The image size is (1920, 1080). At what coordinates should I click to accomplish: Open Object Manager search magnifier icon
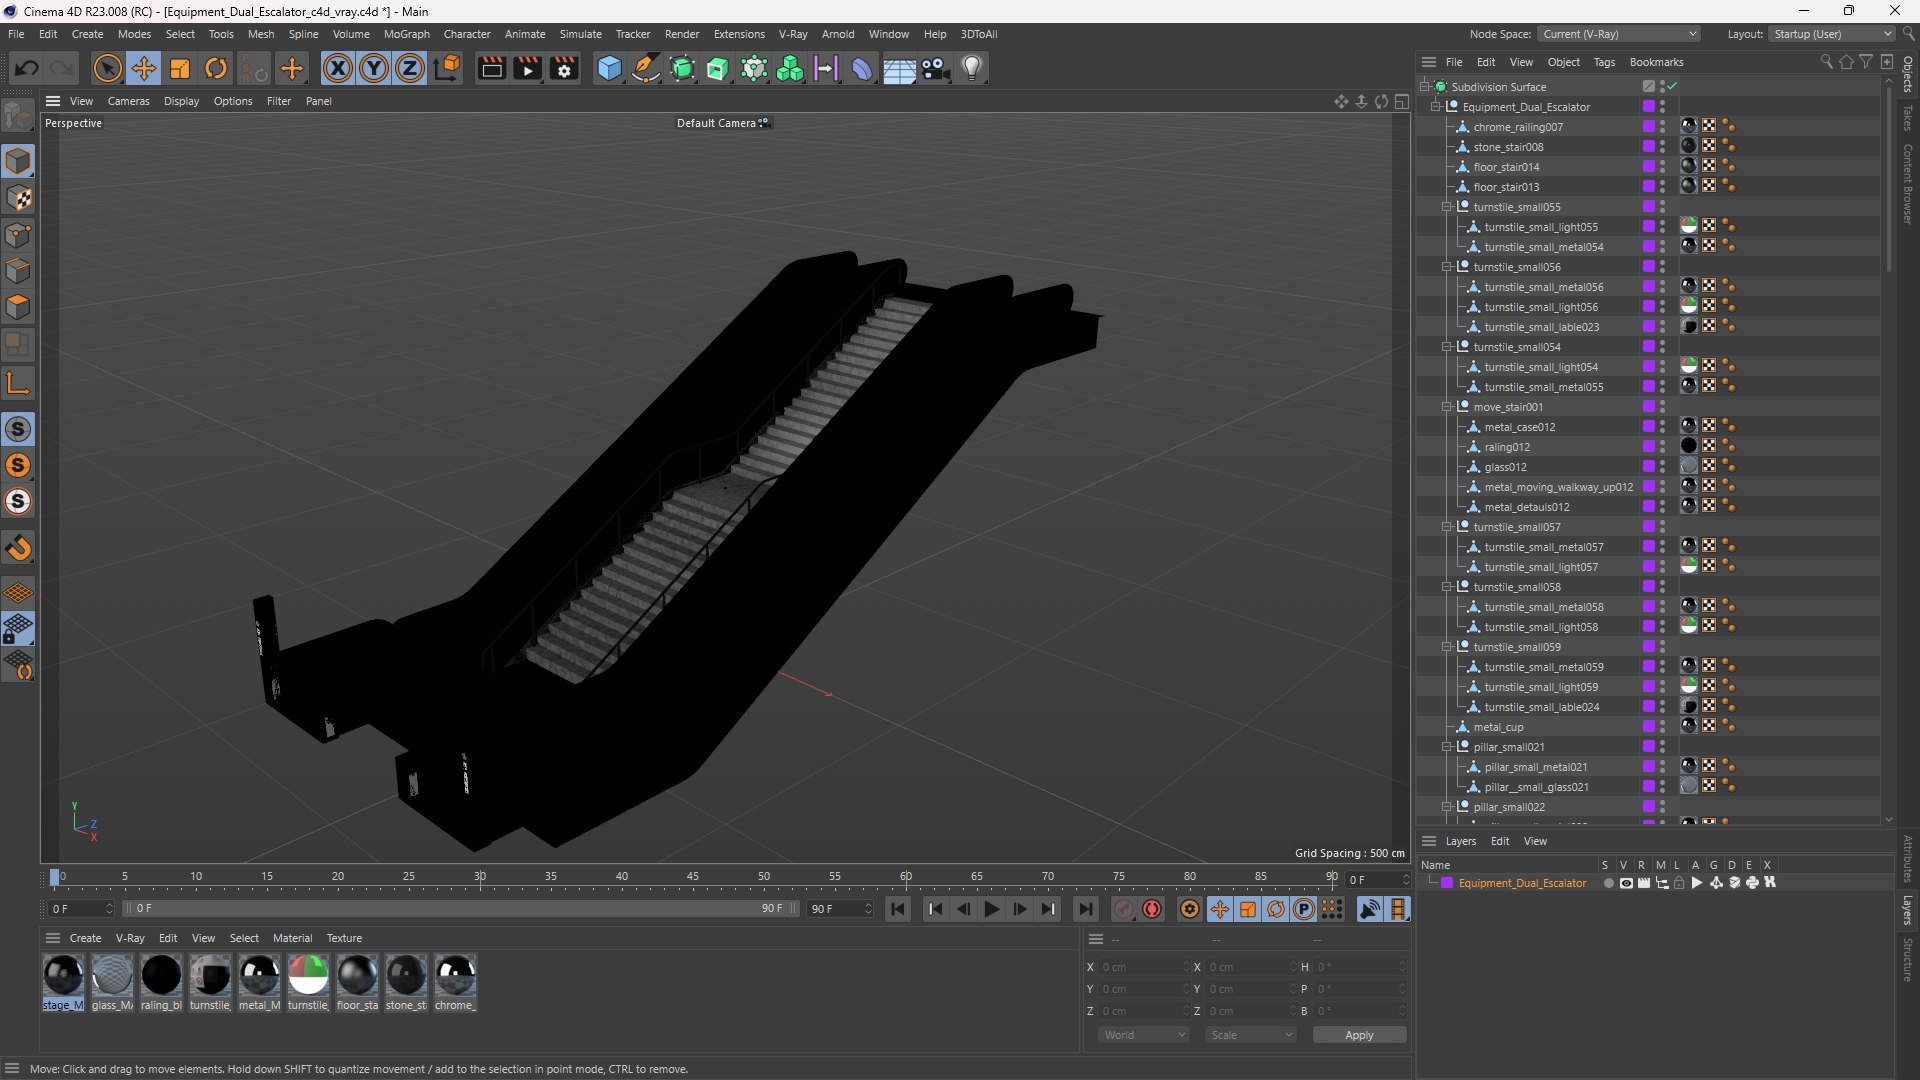coord(1826,62)
